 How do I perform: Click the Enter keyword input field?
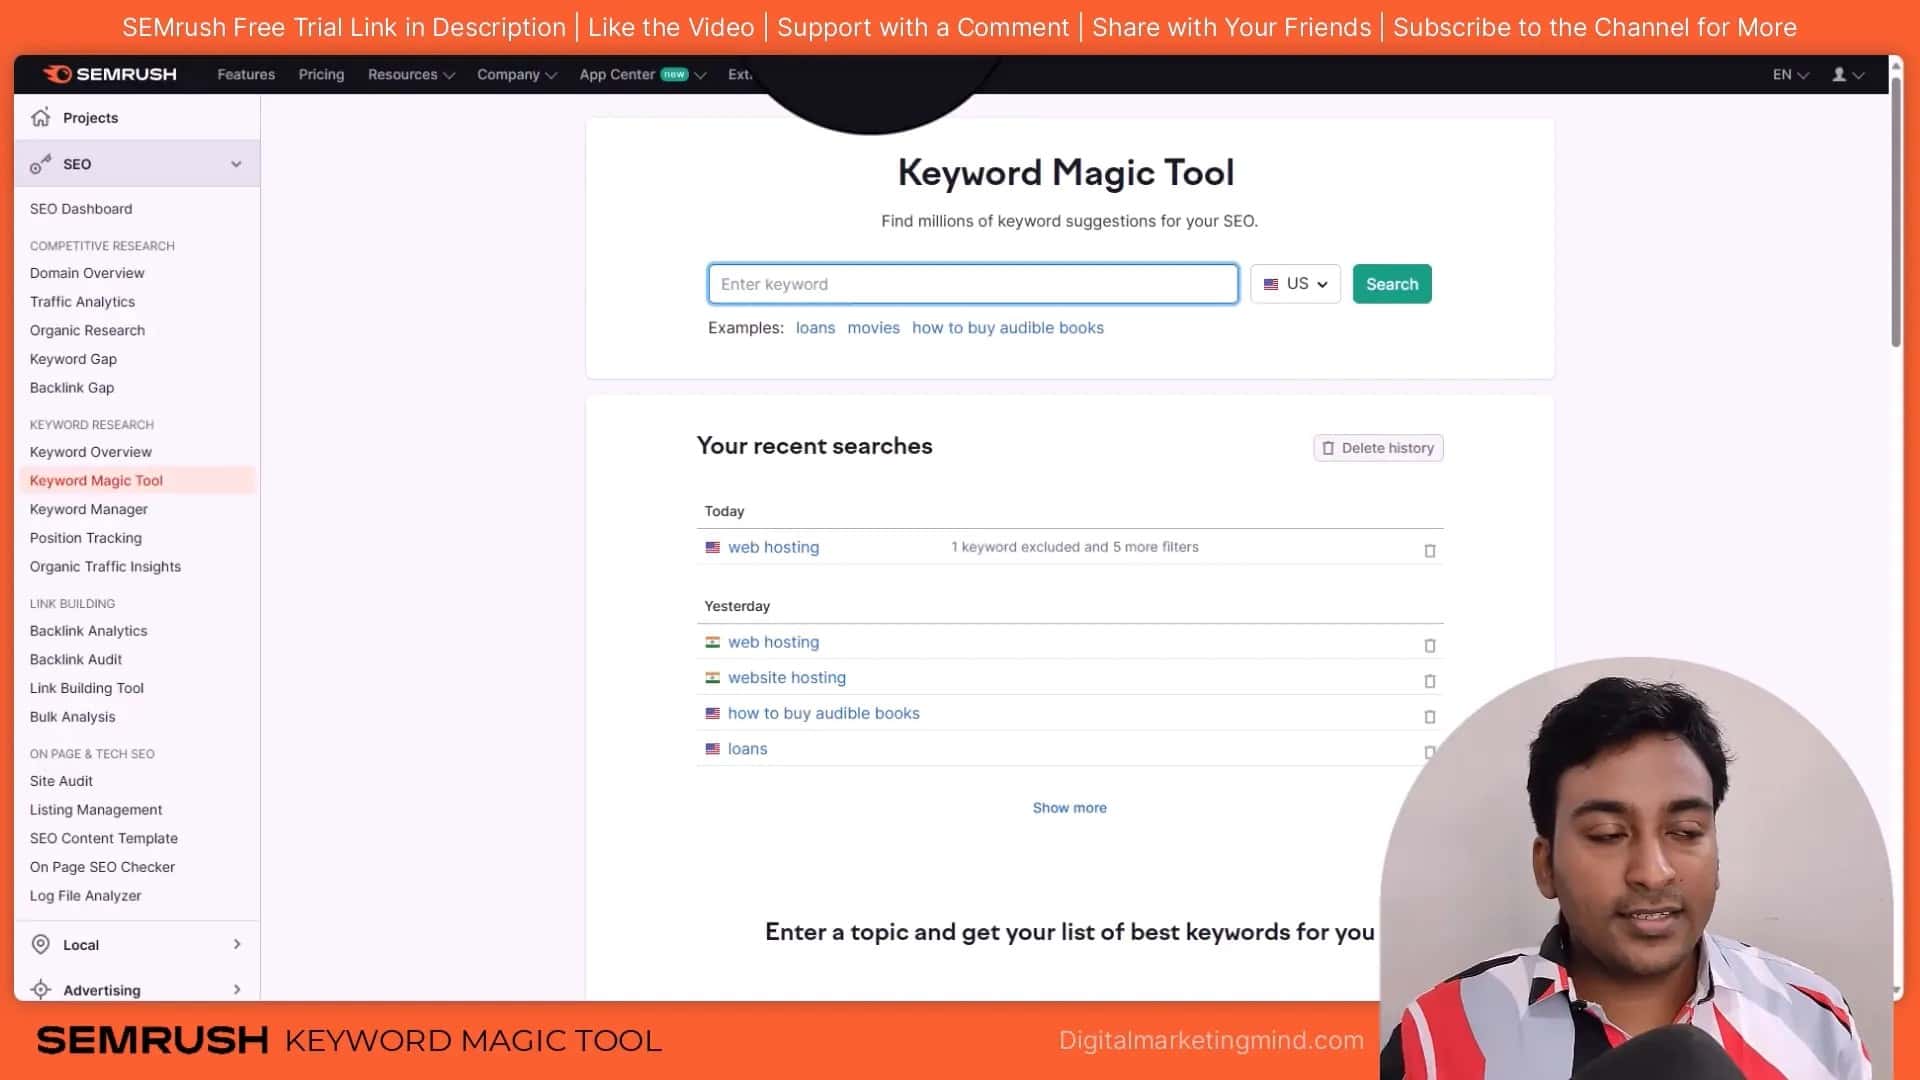tap(972, 284)
